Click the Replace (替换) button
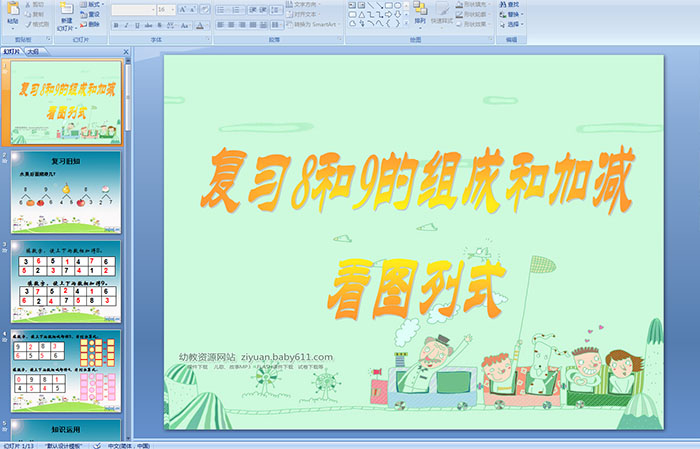The width and height of the screenshot is (700, 449). 513,15
